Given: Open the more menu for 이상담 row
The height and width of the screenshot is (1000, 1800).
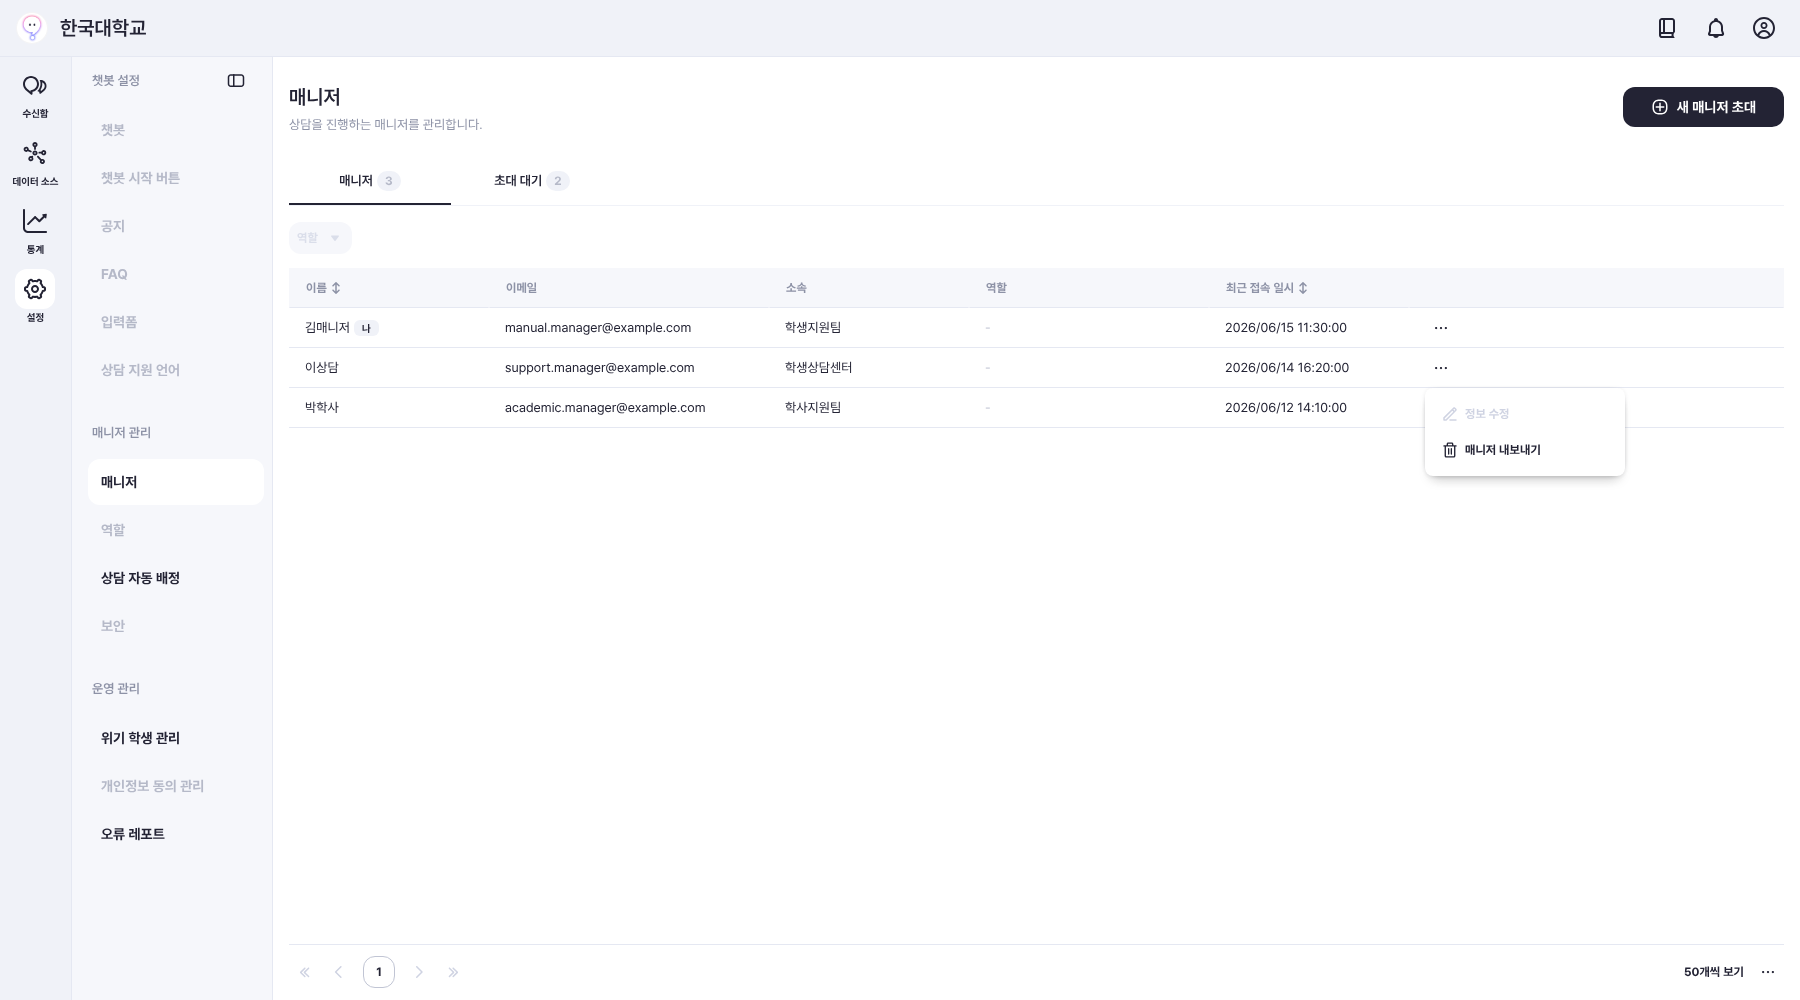Looking at the screenshot, I should click(1441, 368).
